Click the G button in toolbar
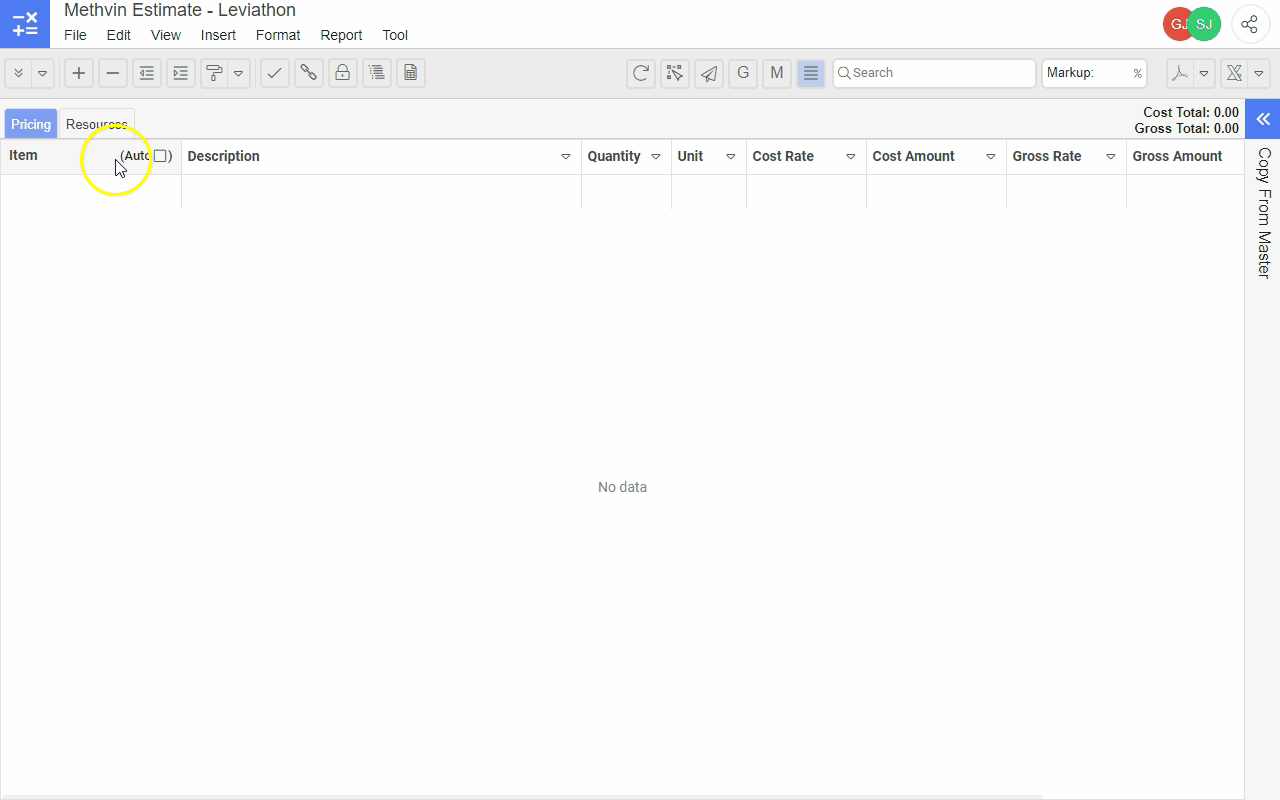The image size is (1280, 800). [743, 73]
